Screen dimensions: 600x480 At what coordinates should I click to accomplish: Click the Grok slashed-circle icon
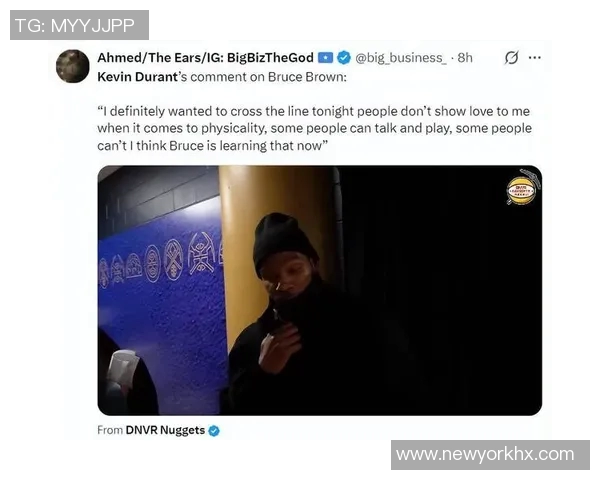(511, 58)
